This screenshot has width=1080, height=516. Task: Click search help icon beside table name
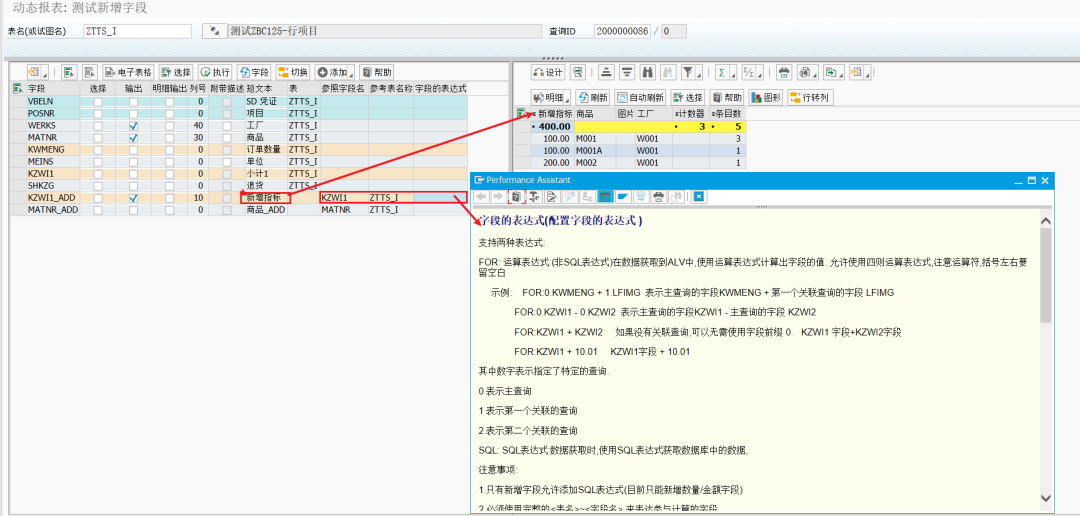[x=215, y=31]
